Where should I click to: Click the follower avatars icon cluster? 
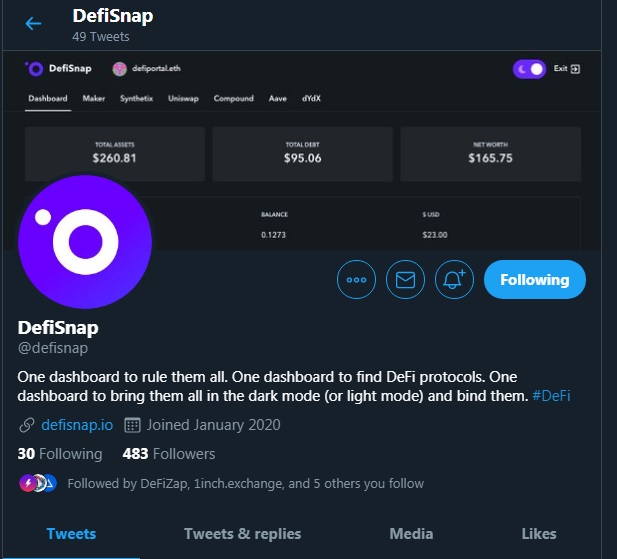pyautogui.click(x=38, y=483)
